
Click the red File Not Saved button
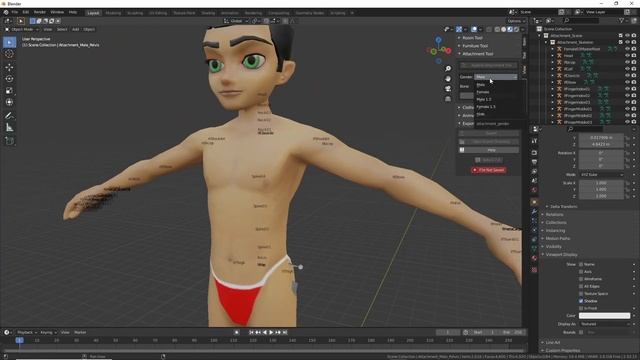489,170
